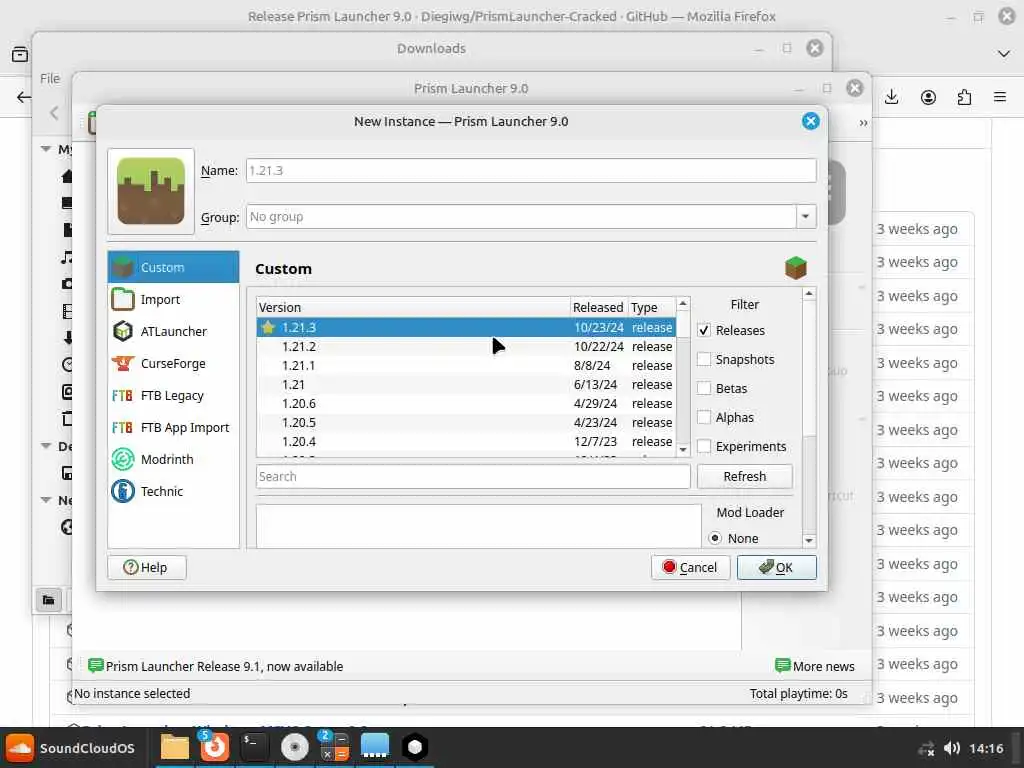The height and width of the screenshot is (768, 1024).
Task: Click the version Search field
Action: point(473,476)
